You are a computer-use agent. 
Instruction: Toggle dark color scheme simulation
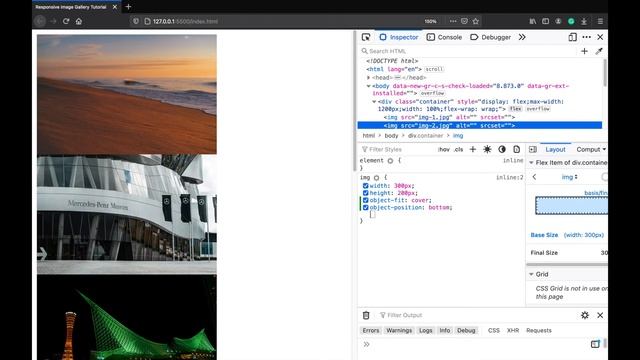click(x=502, y=149)
